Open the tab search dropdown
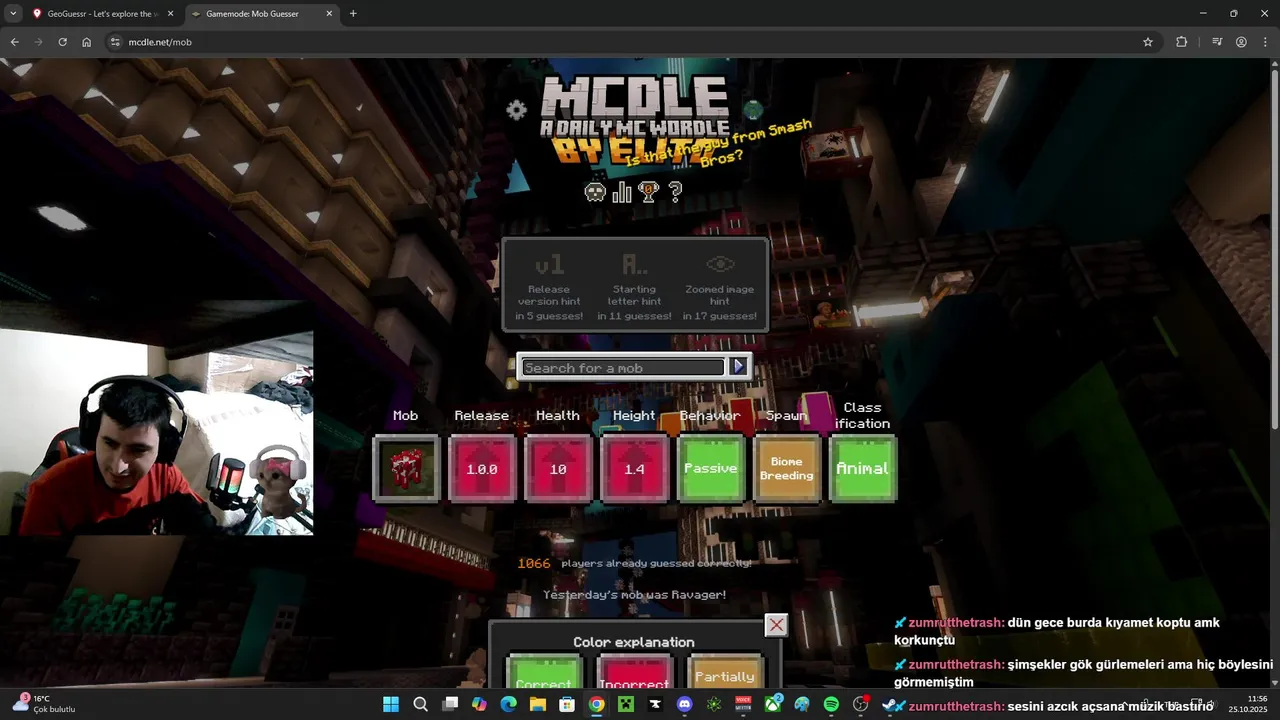This screenshot has height=720, width=1280. tap(13, 14)
